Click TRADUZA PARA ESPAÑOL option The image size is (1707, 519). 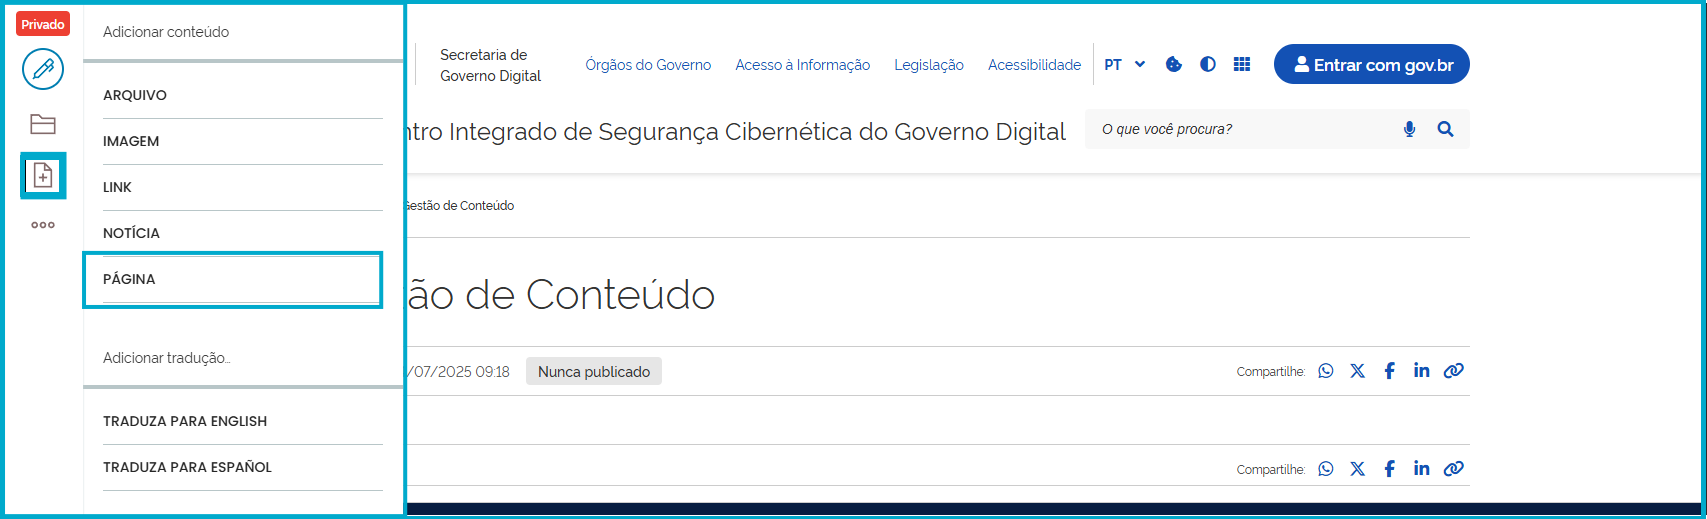243,467
